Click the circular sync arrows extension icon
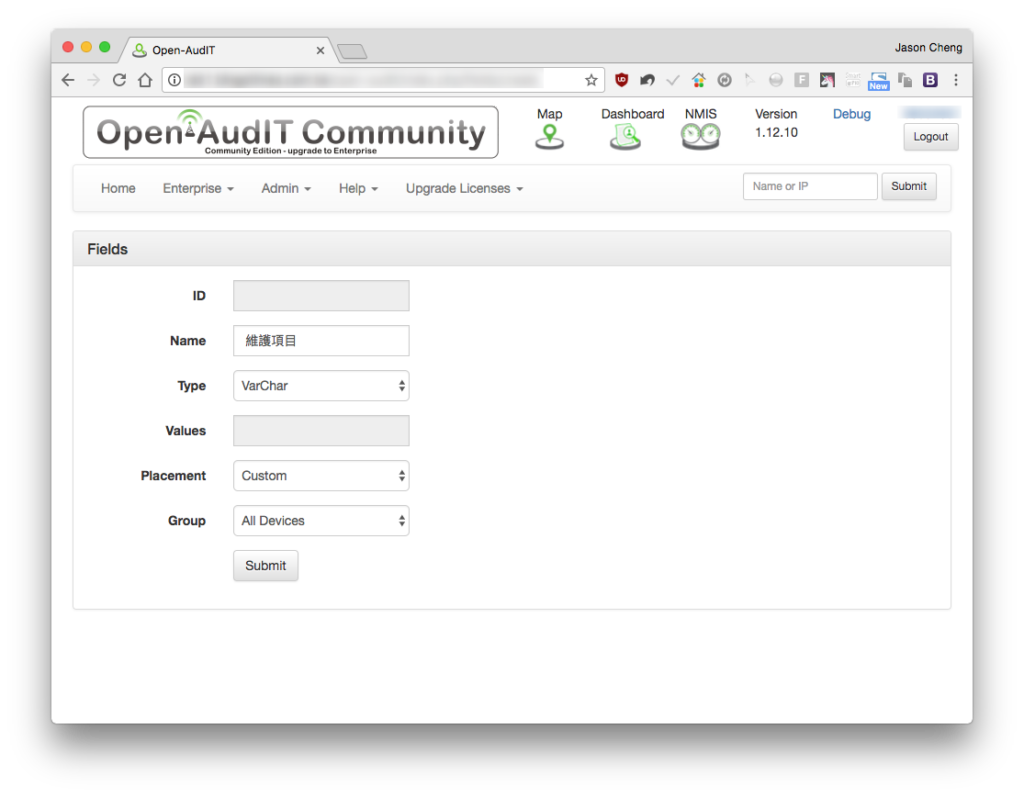1024x797 pixels. coord(724,80)
